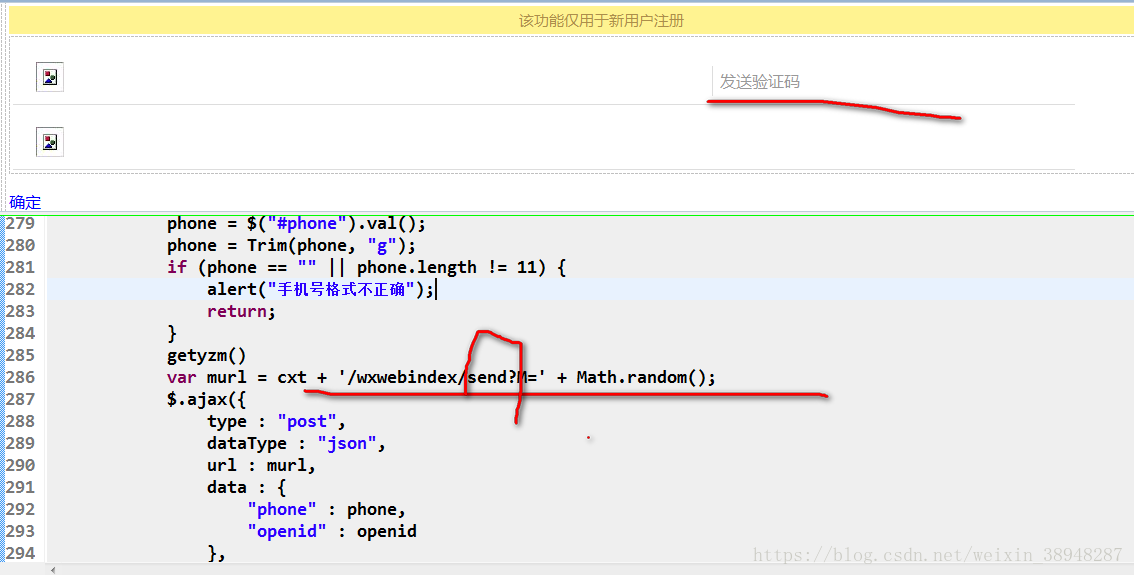The image size is (1134, 575).
Task: Click the getyzm() call on line 285
Action: (207, 356)
